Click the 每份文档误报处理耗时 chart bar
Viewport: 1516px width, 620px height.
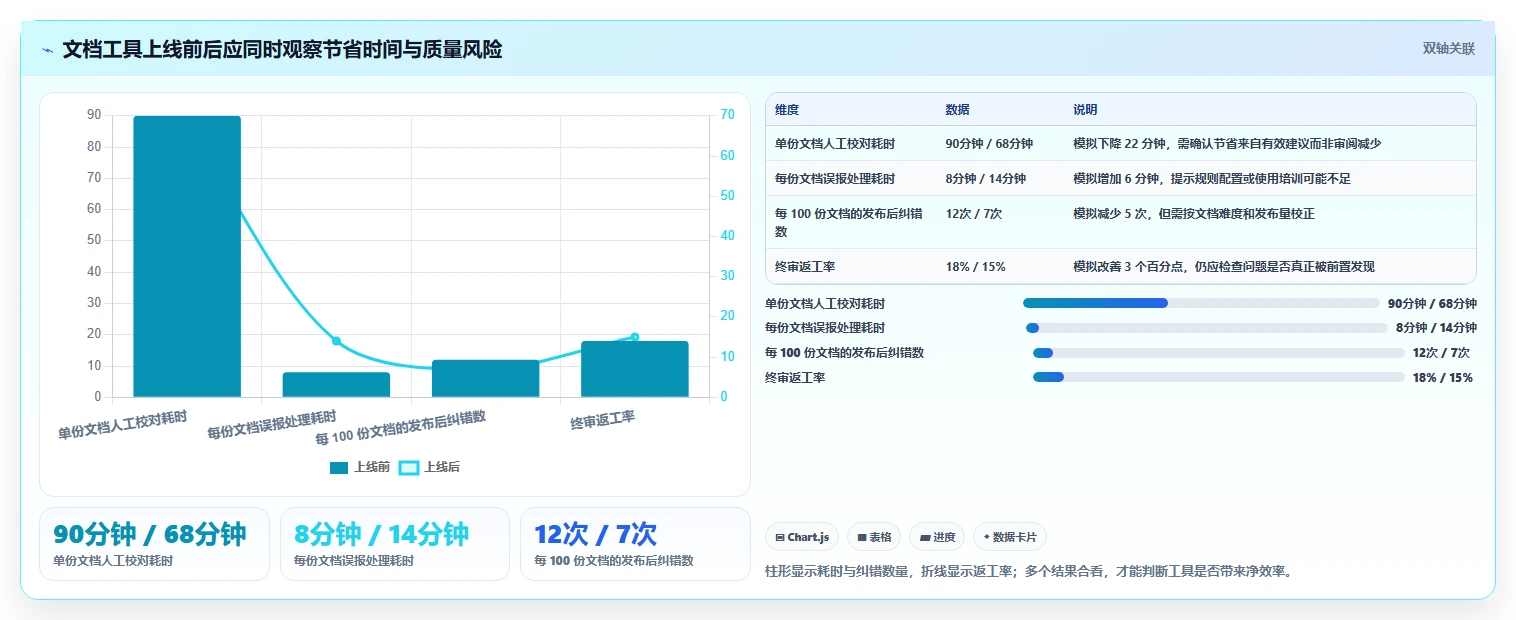pos(336,385)
